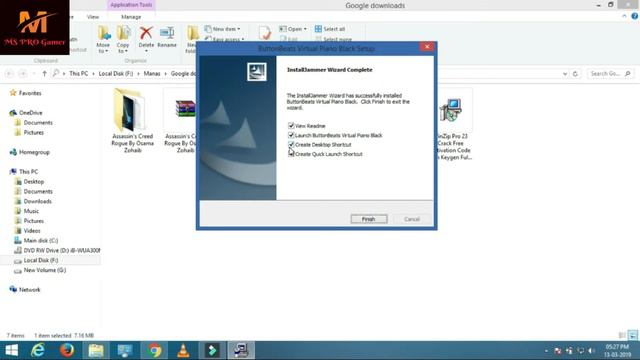
Task: Click Local Disk (F:) in address breadcrumb
Action: pos(116,73)
